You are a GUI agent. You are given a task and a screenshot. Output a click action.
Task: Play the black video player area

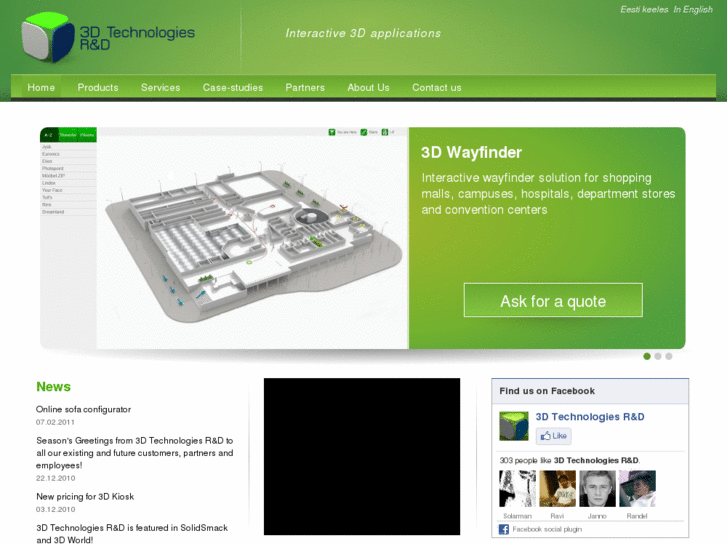(362, 456)
